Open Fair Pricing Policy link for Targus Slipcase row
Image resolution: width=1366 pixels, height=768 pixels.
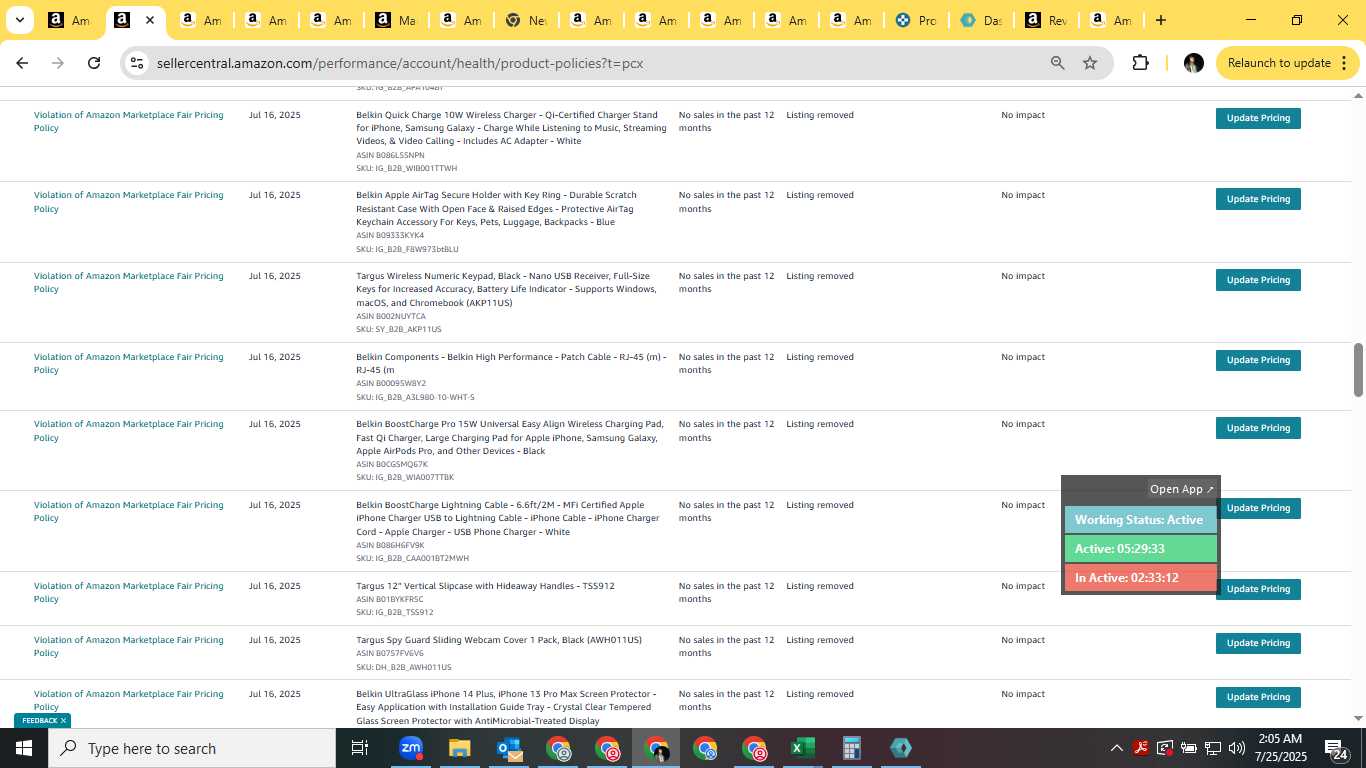(x=129, y=592)
